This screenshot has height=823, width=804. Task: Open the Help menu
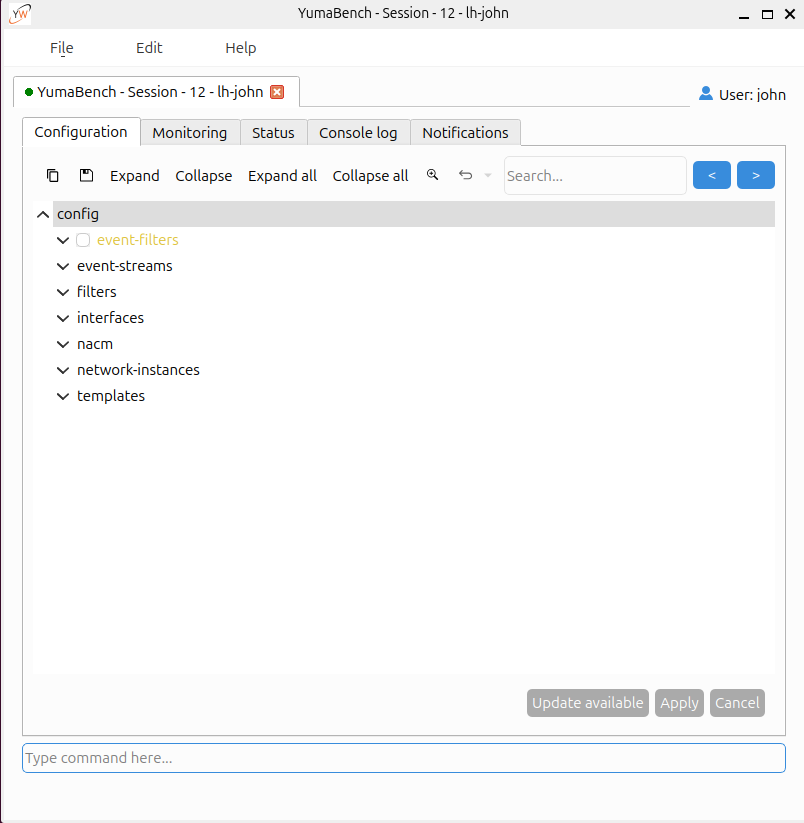coord(241,48)
